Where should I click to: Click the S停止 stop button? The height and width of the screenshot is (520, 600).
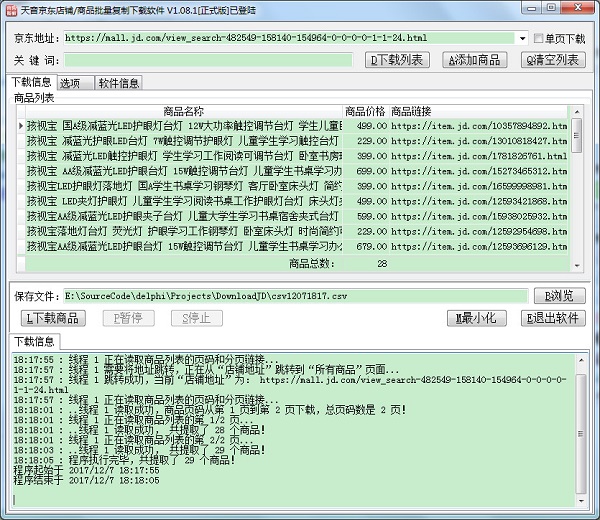tap(197, 318)
